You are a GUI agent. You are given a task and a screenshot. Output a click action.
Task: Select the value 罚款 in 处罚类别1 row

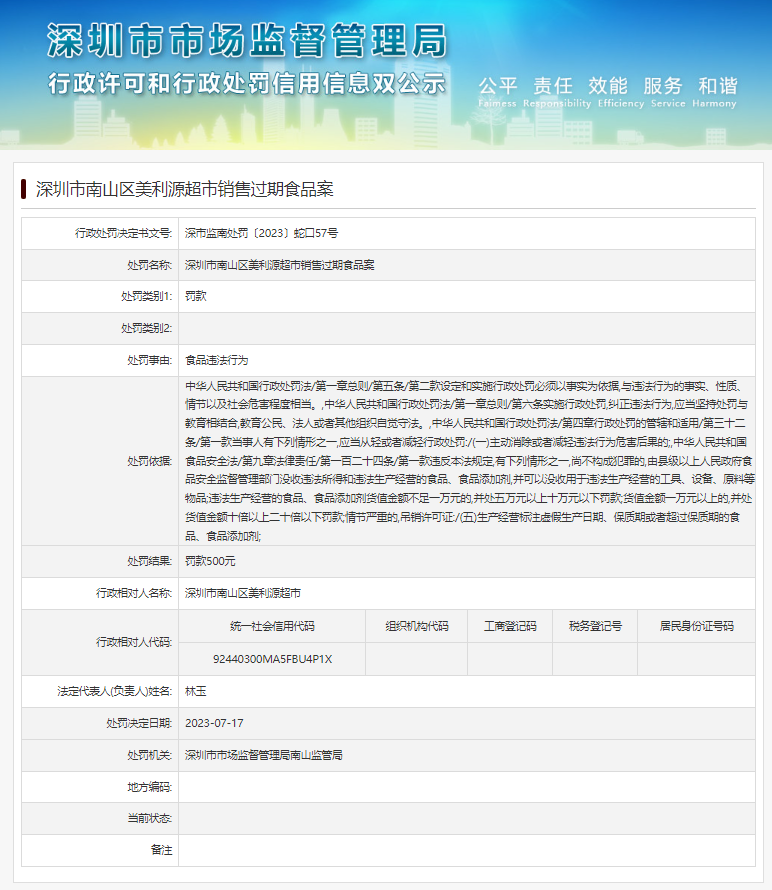195,296
